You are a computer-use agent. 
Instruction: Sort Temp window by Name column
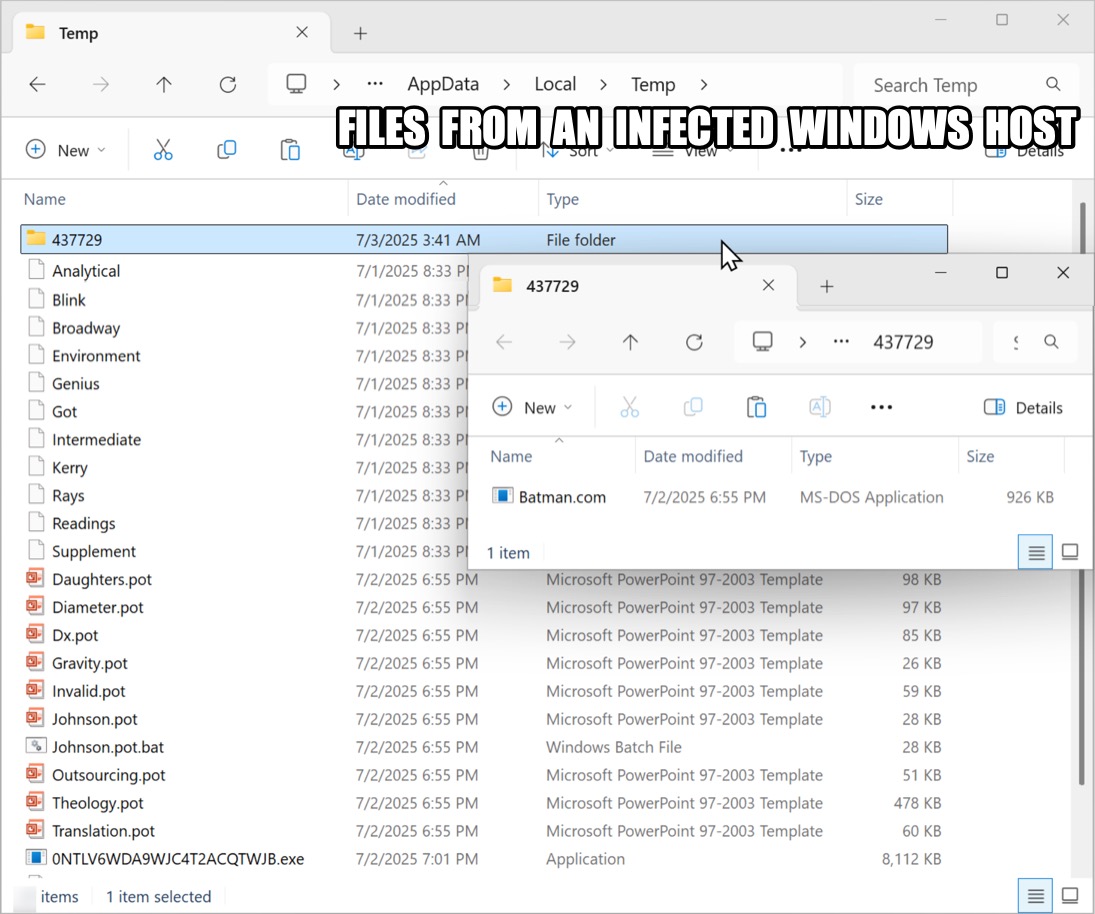45,199
